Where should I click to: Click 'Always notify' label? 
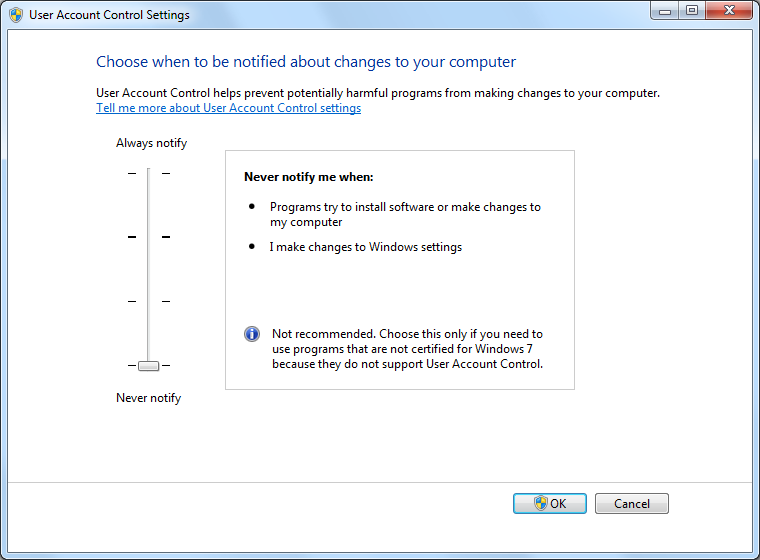pyautogui.click(x=151, y=143)
